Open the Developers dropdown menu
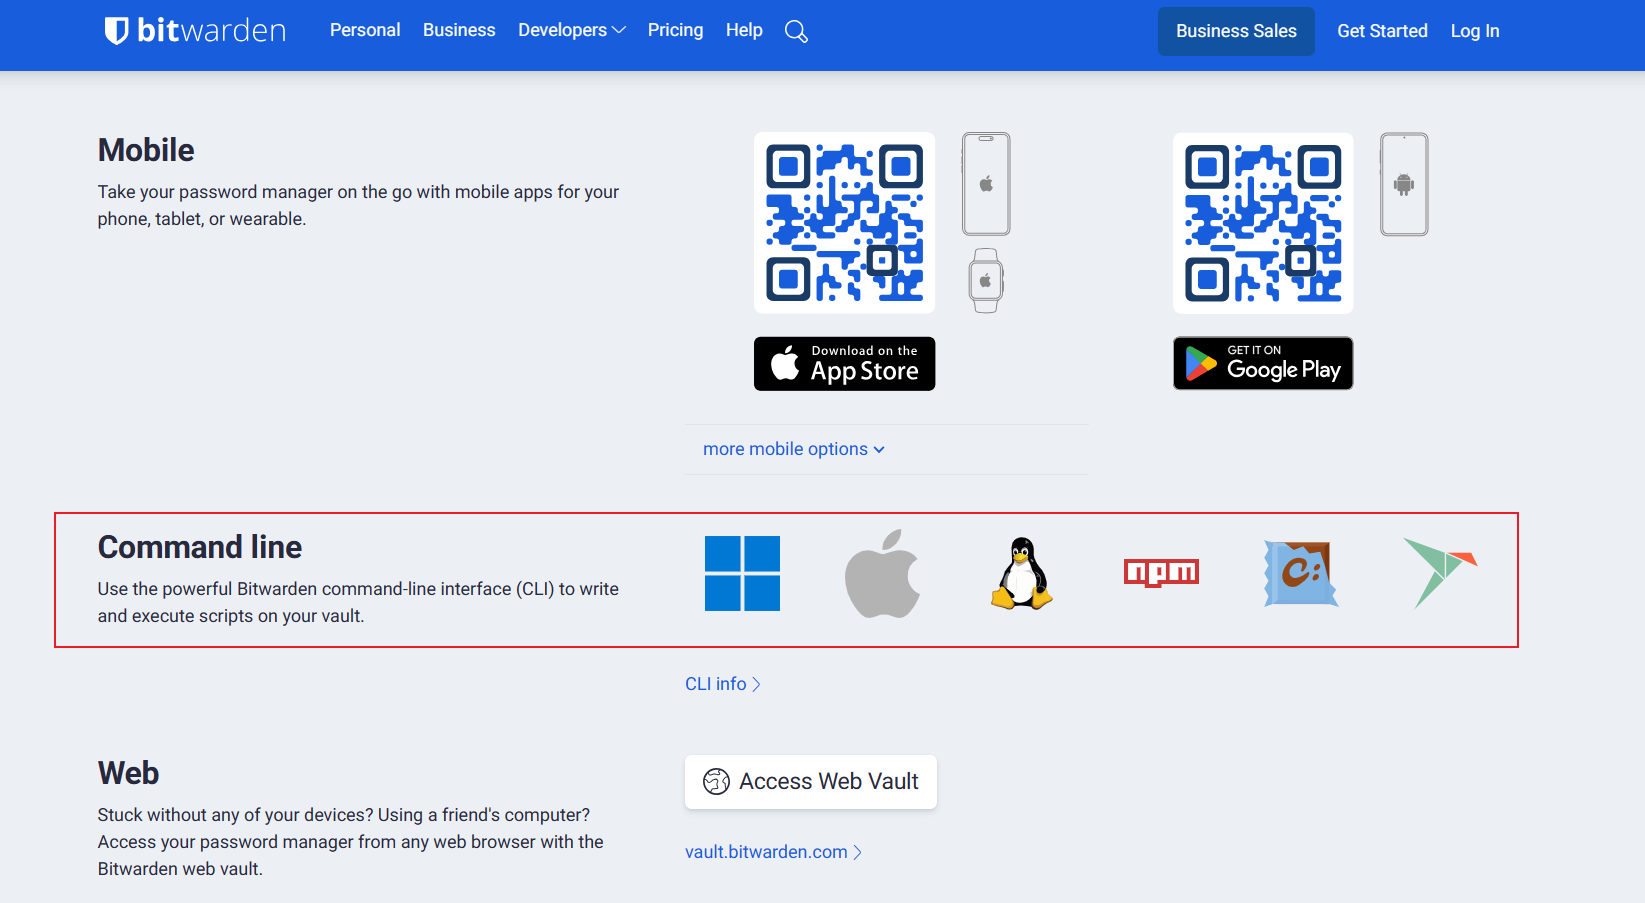The image size is (1645, 903). pos(572,31)
